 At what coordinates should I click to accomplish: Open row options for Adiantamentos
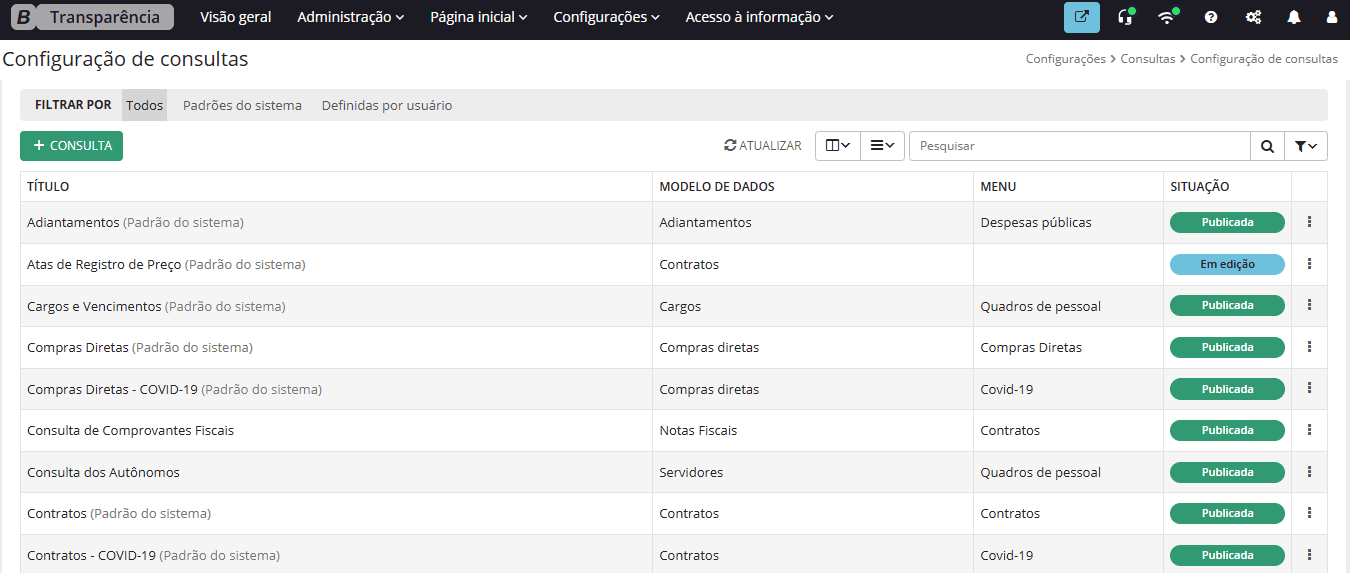point(1309,222)
